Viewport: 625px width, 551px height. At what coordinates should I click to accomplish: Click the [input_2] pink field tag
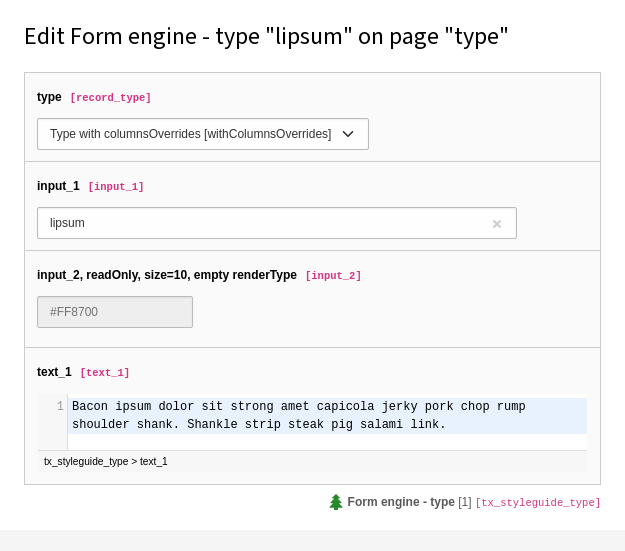pos(333,276)
